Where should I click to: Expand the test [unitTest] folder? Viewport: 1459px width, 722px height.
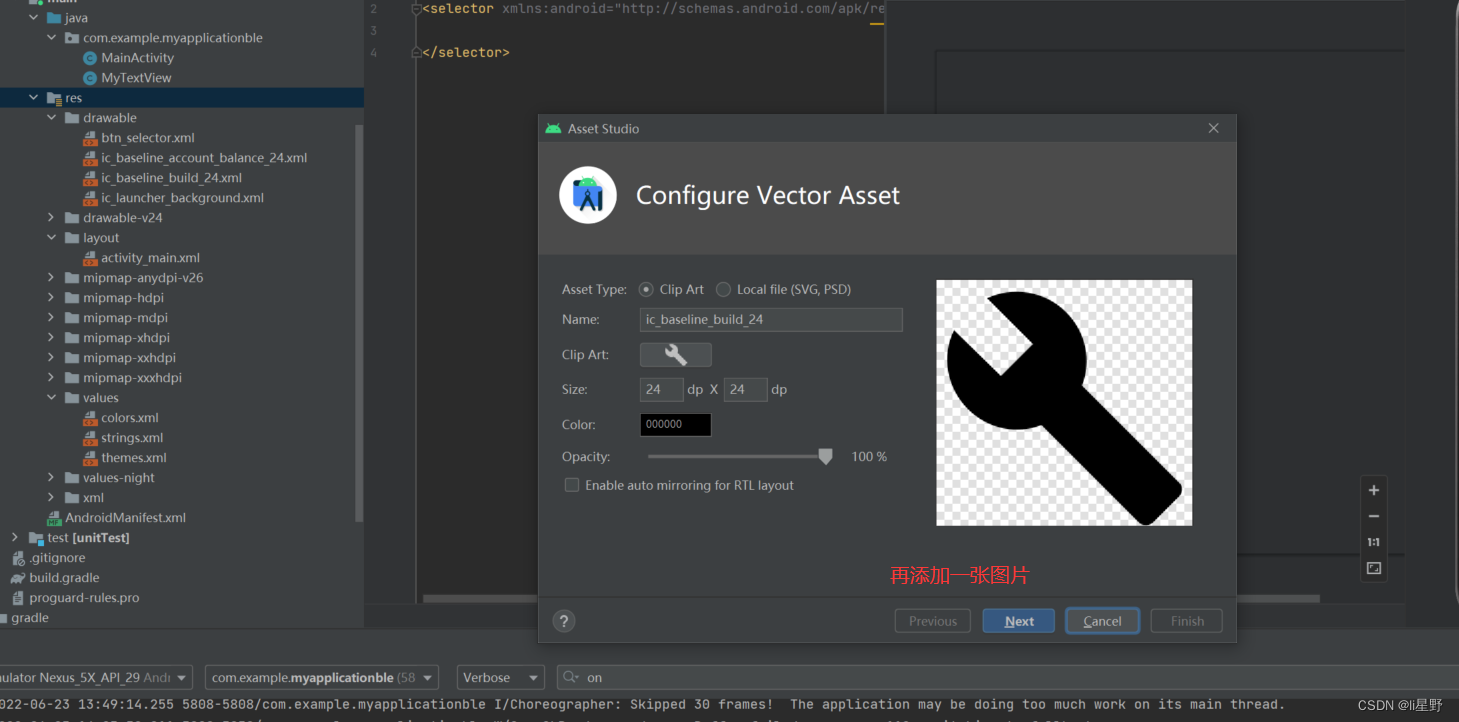click(x=16, y=538)
